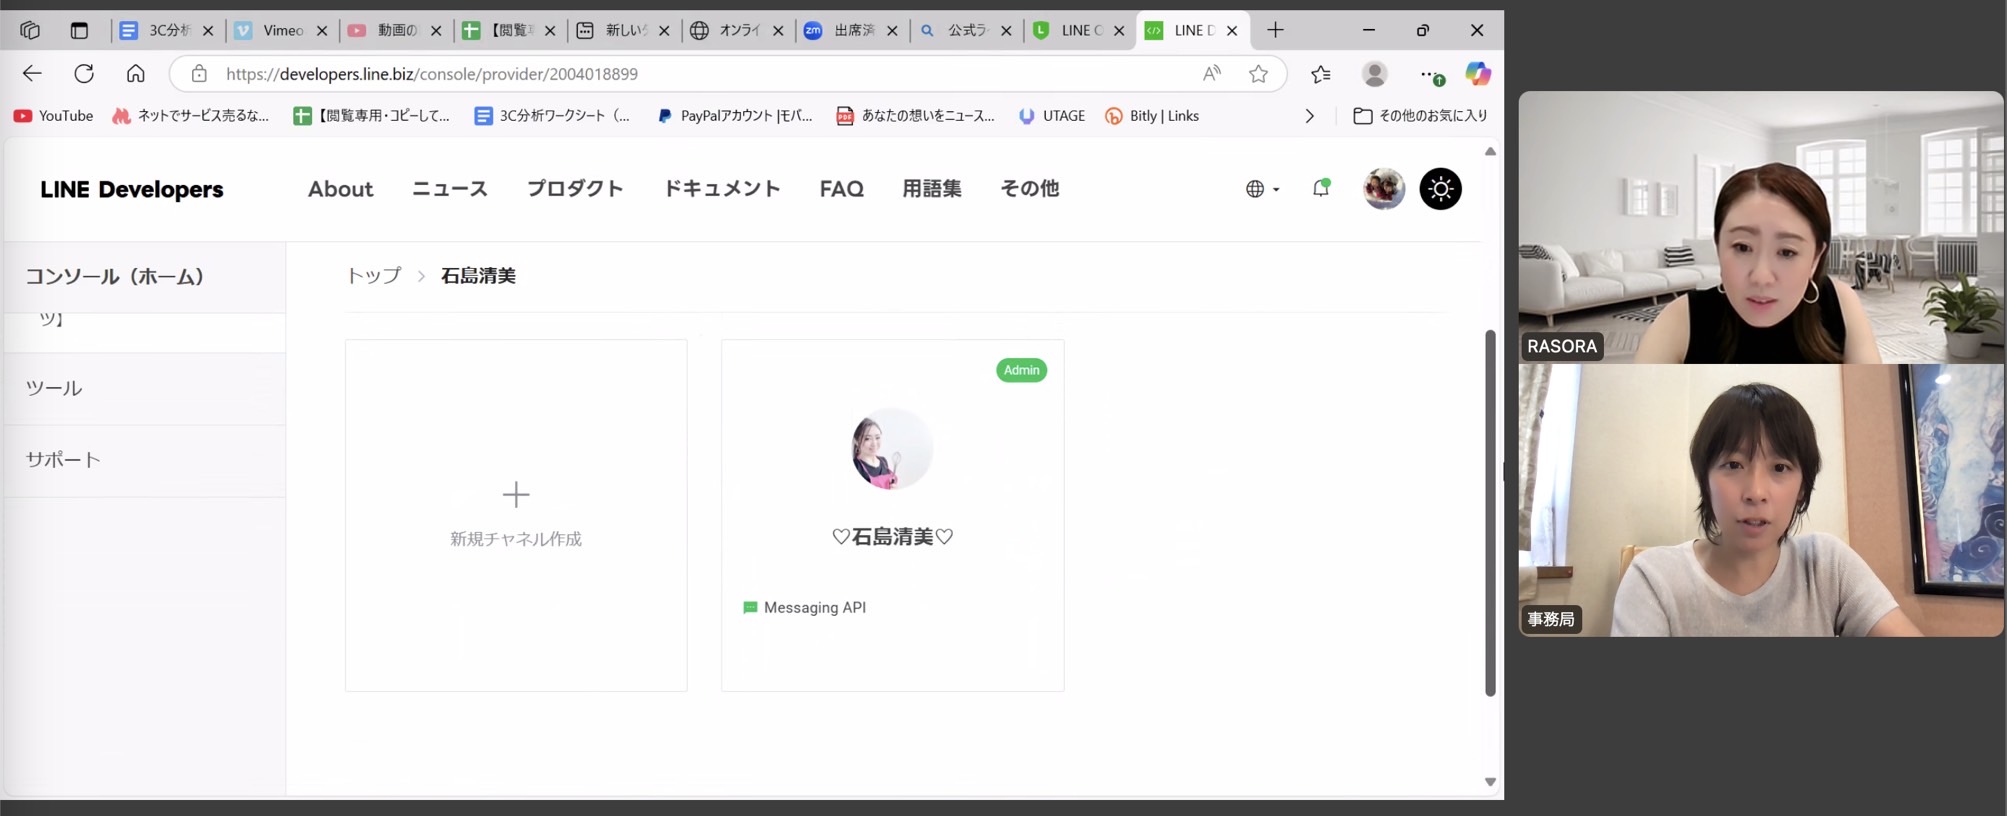The width and height of the screenshot is (2007, 816).
Task: Select ツール in the sidebar
Action: click(145, 388)
